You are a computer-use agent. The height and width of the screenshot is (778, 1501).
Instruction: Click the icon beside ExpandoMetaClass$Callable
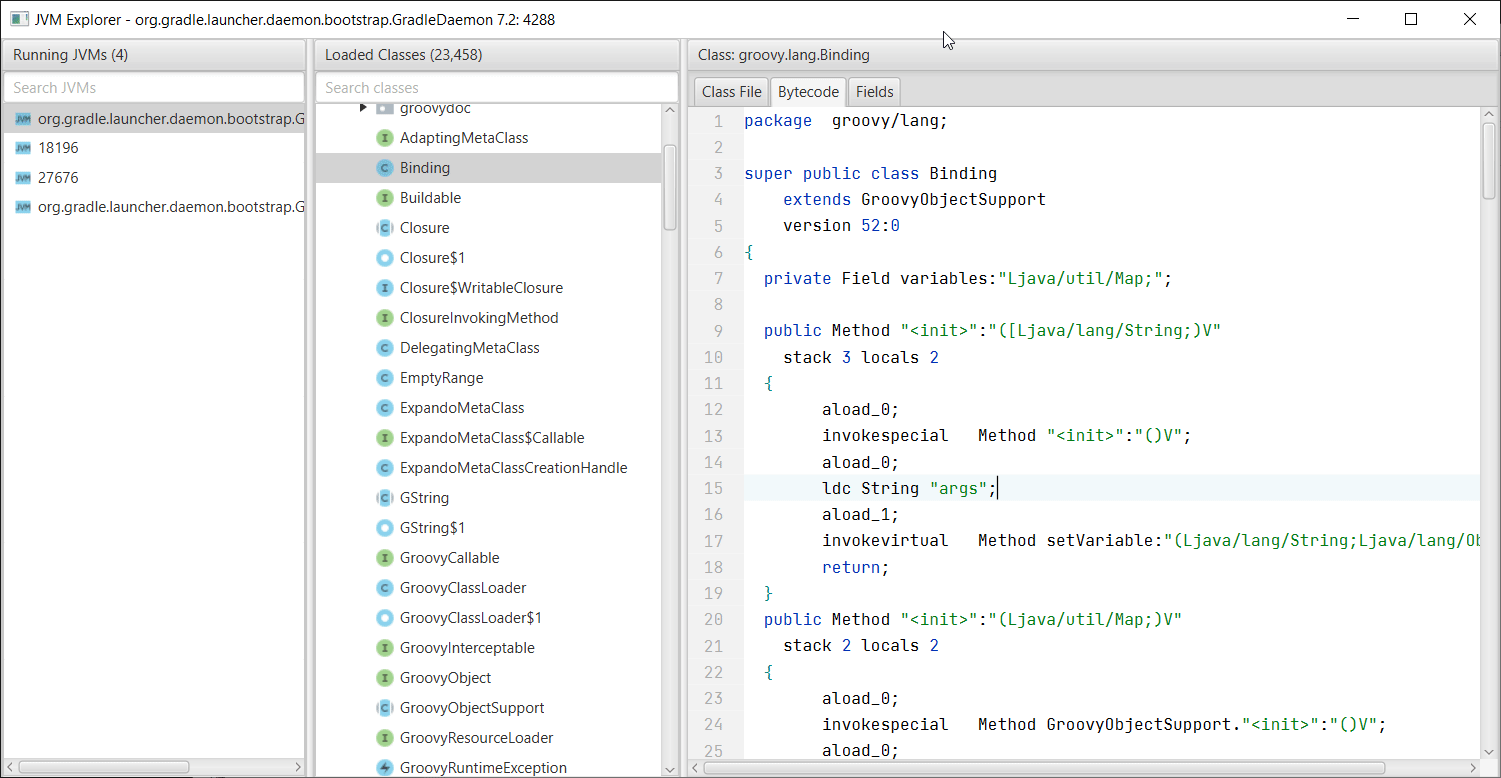384,438
